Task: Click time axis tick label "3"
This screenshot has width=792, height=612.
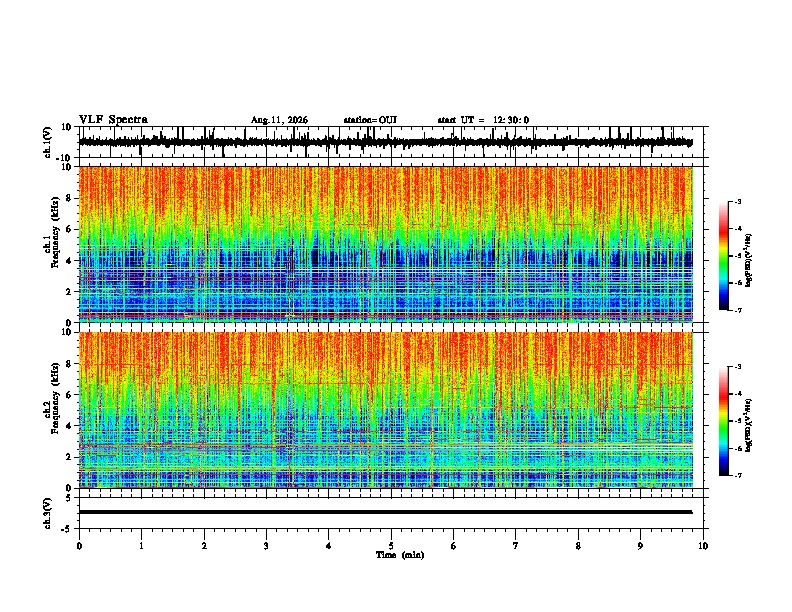Action: coord(266,546)
